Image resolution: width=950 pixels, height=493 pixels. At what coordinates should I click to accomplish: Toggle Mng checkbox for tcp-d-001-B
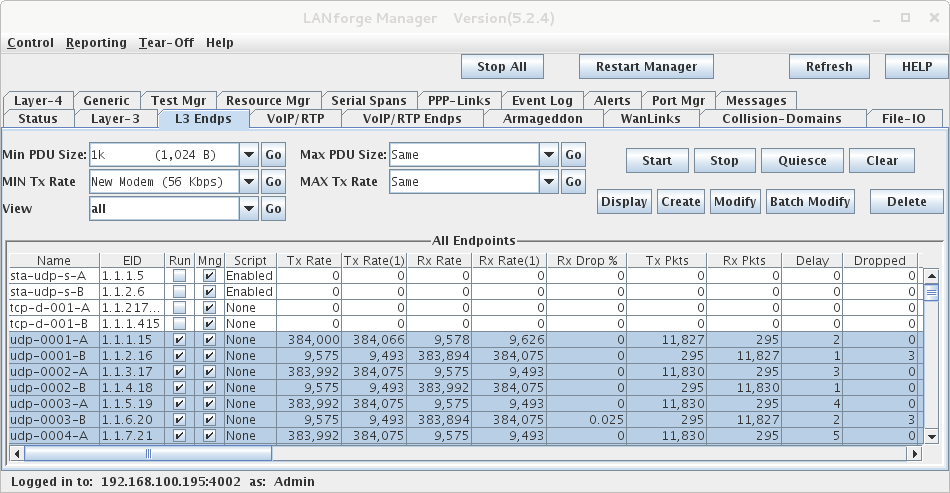(209, 323)
